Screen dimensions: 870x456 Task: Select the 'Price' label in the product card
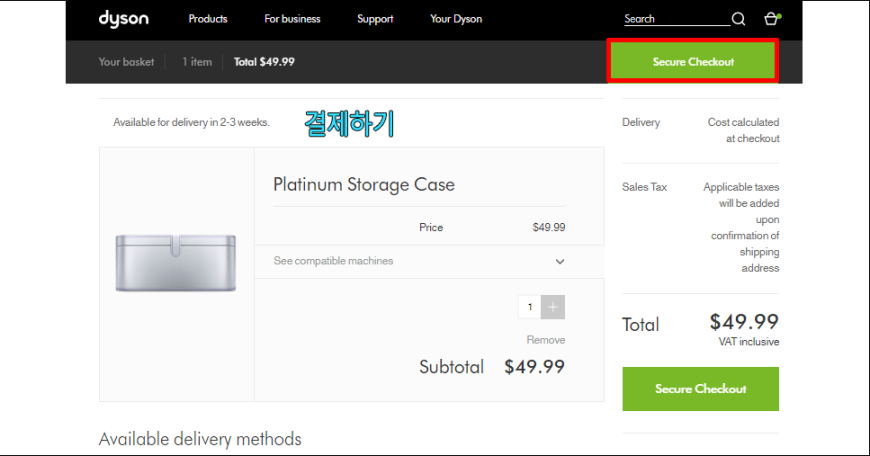[431, 227]
